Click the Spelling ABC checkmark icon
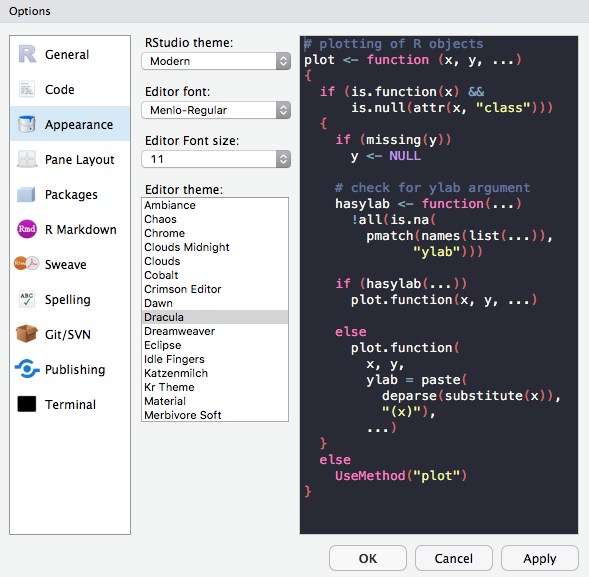 27,299
